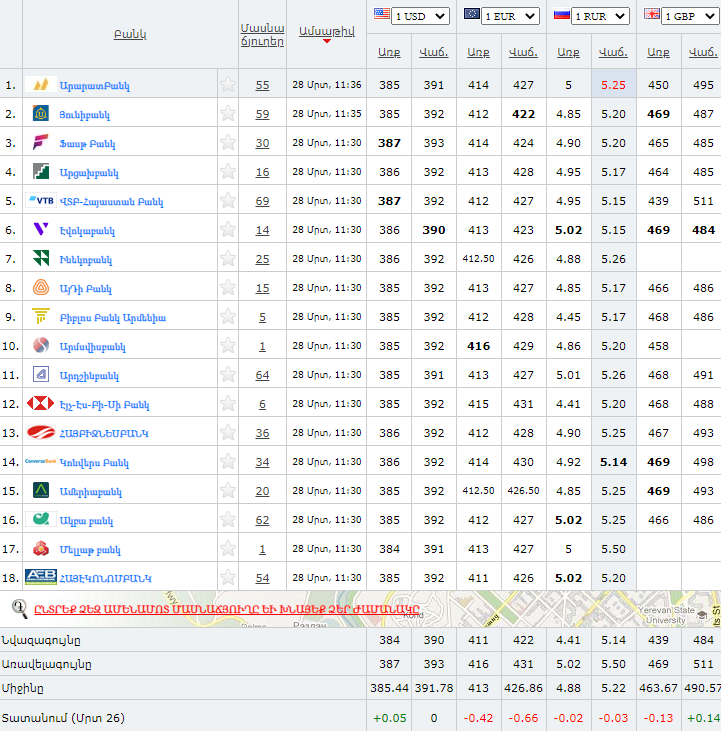721x731 pixels.
Task: Mark Էվոկաբանկ with the star
Action: [x=228, y=229]
